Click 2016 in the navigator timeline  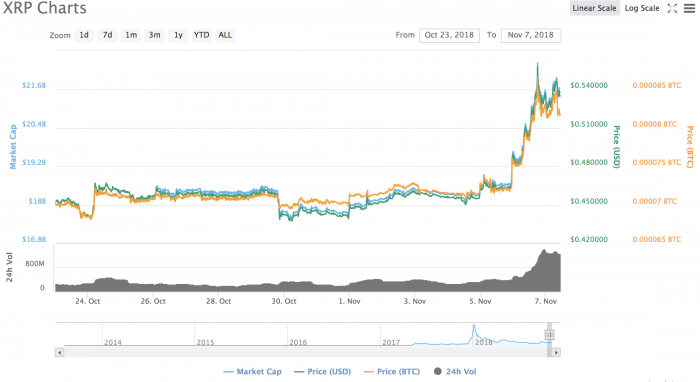tap(298, 342)
